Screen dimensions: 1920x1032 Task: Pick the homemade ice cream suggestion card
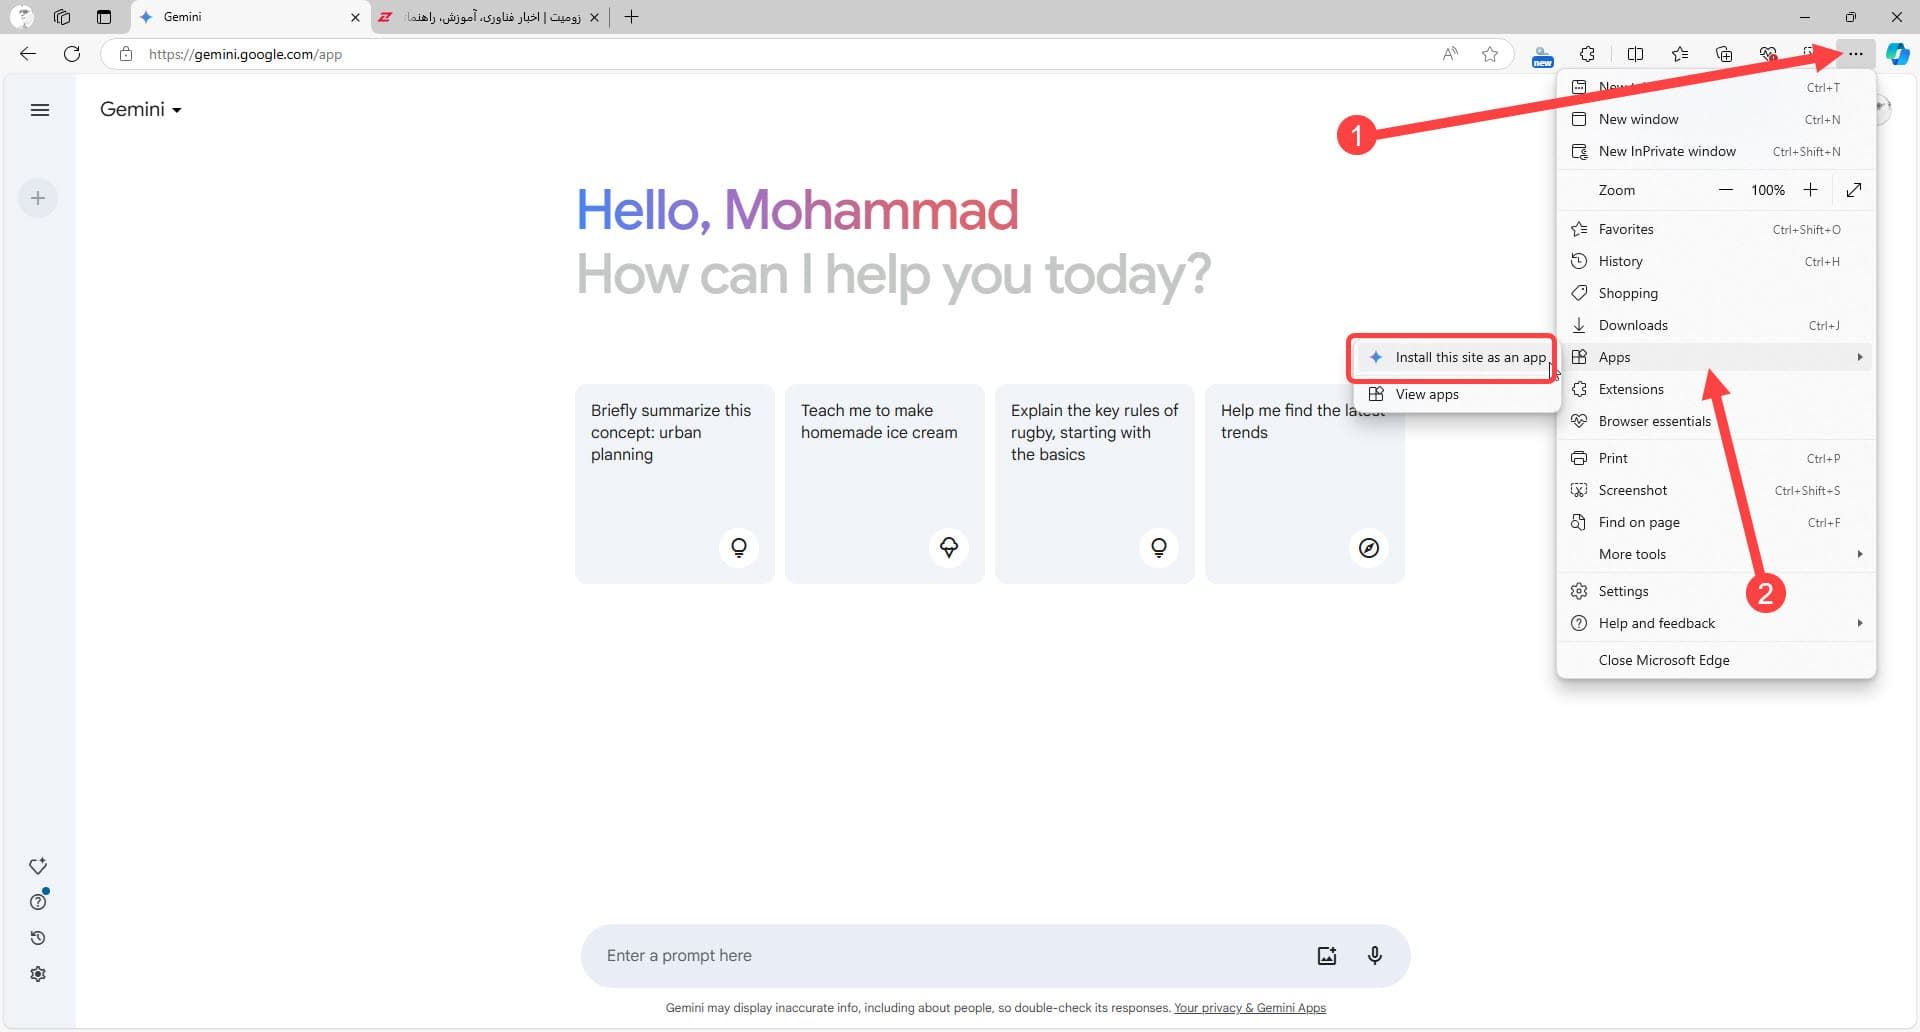point(885,484)
